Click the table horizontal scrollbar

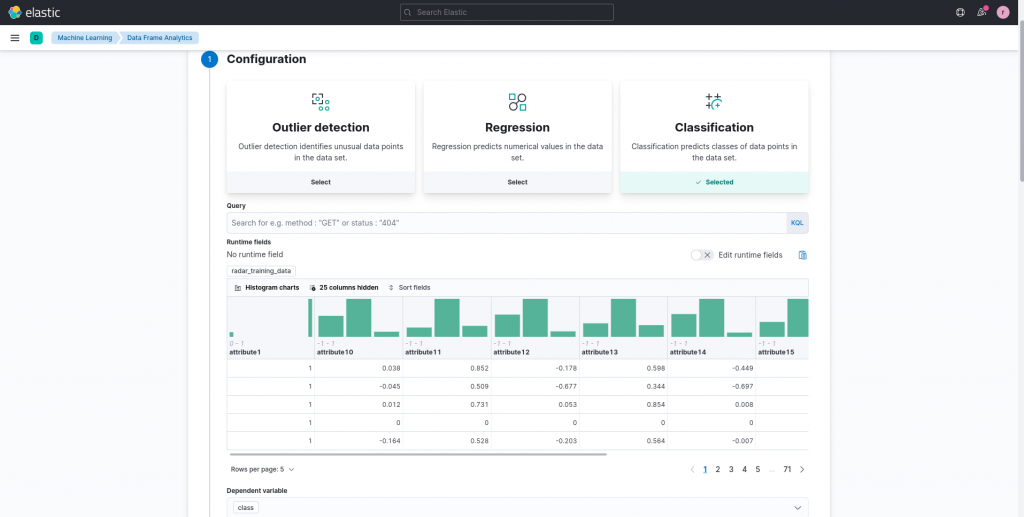(418, 454)
